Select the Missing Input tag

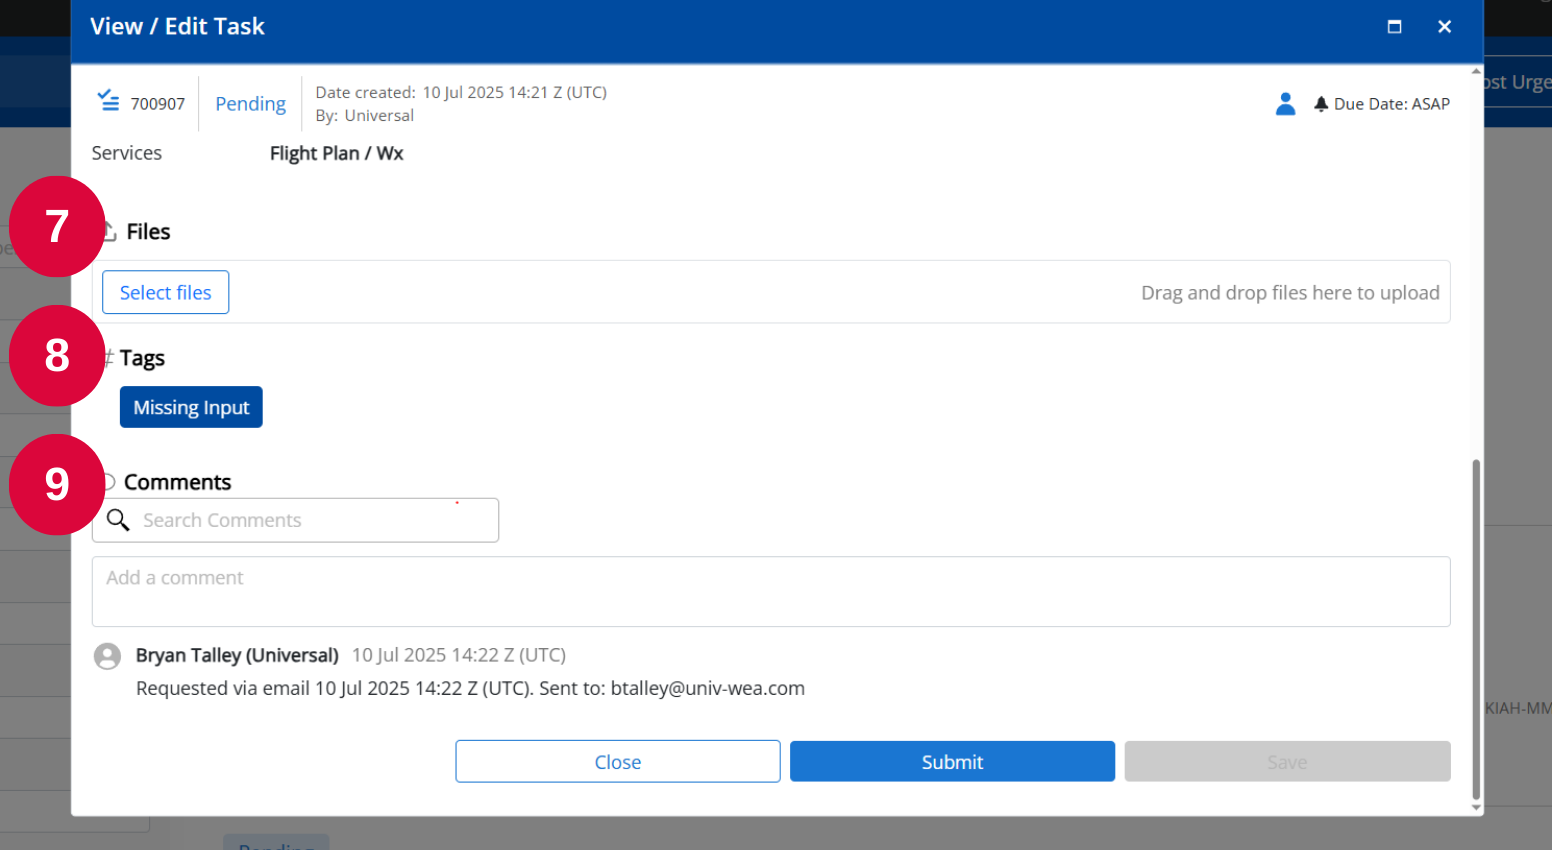point(191,407)
